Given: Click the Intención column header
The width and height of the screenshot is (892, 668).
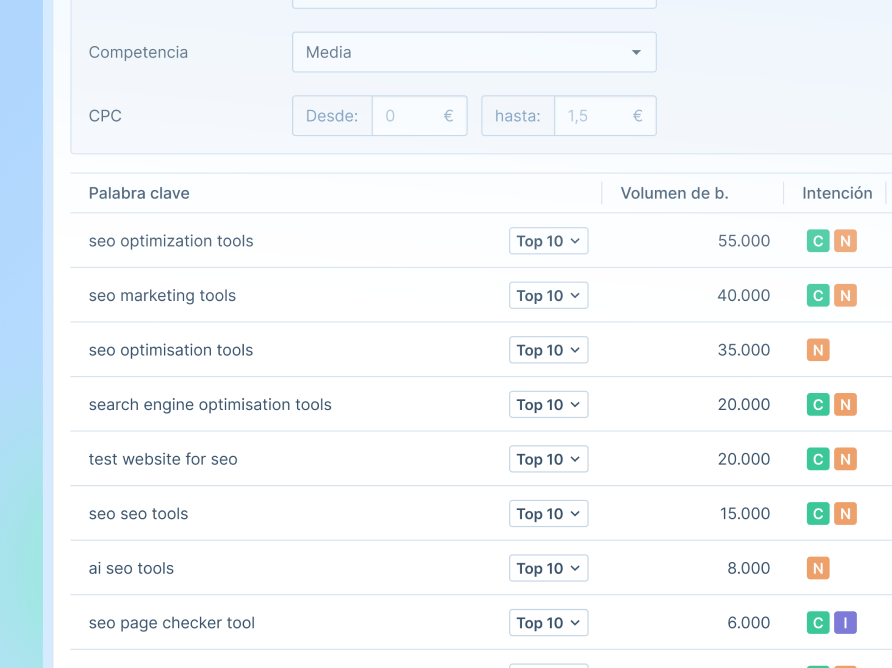Looking at the screenshot, I should point(837,193).
